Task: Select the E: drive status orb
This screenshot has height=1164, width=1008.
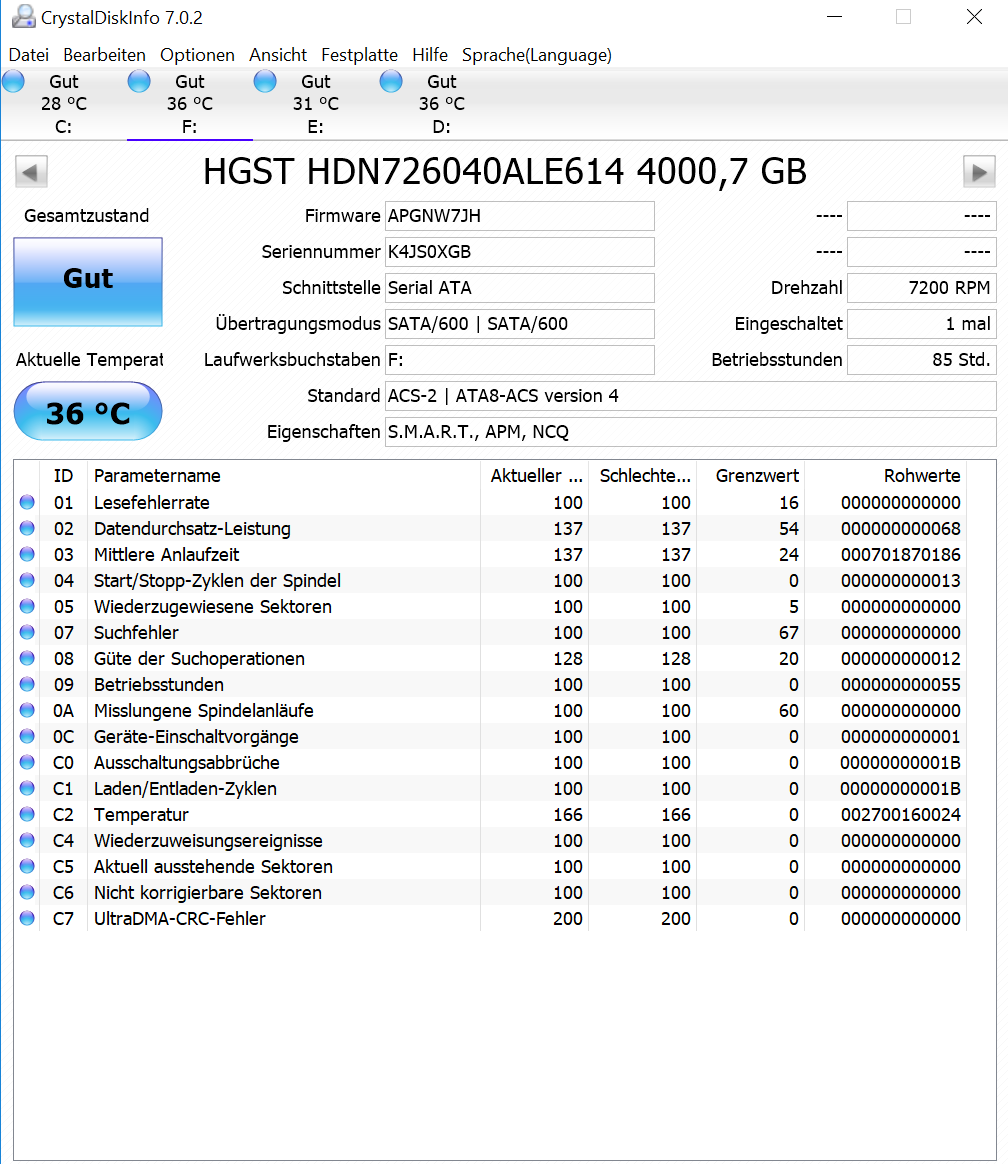Action: point(265,81)
